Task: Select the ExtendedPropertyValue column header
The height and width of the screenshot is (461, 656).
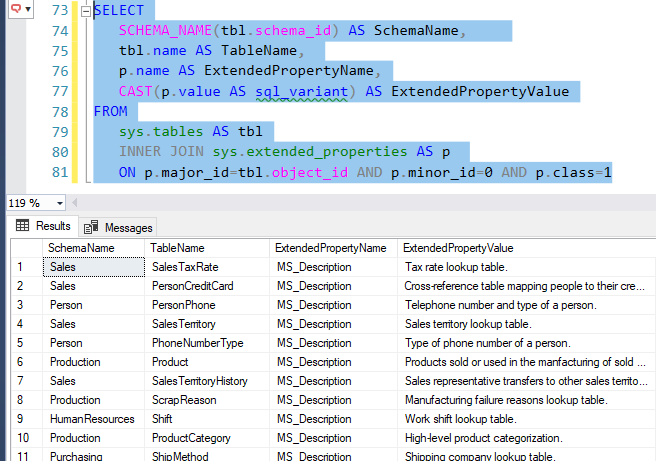Action: [x=526, y=248]
